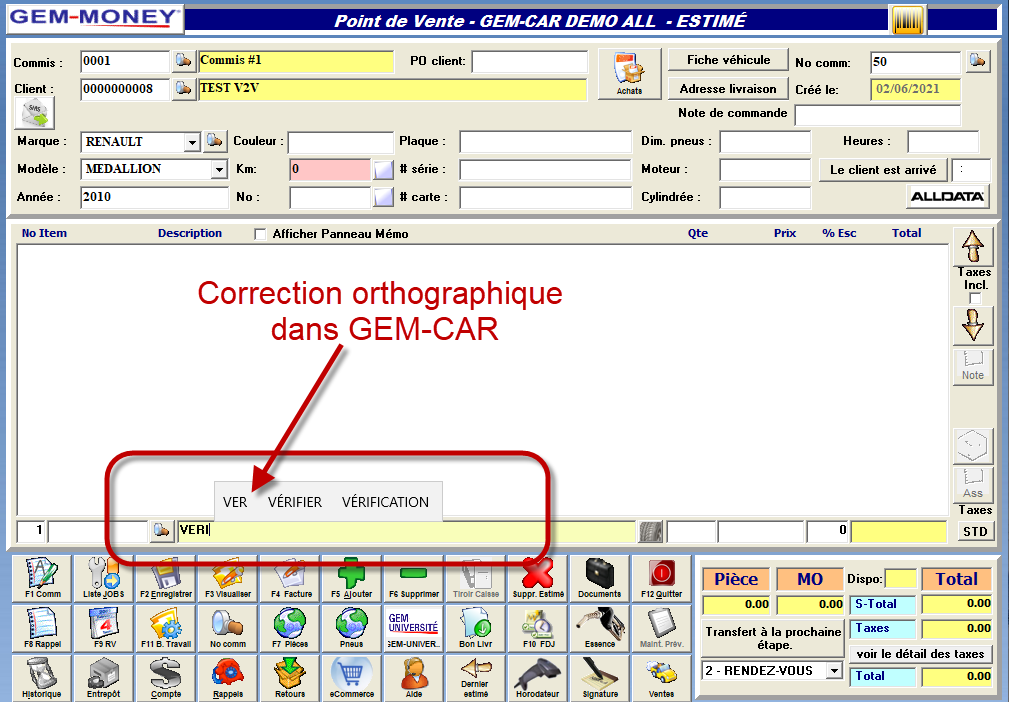Launch GEM Université
This screenshot has height=702, width=1009.
[x=414, y=628]
